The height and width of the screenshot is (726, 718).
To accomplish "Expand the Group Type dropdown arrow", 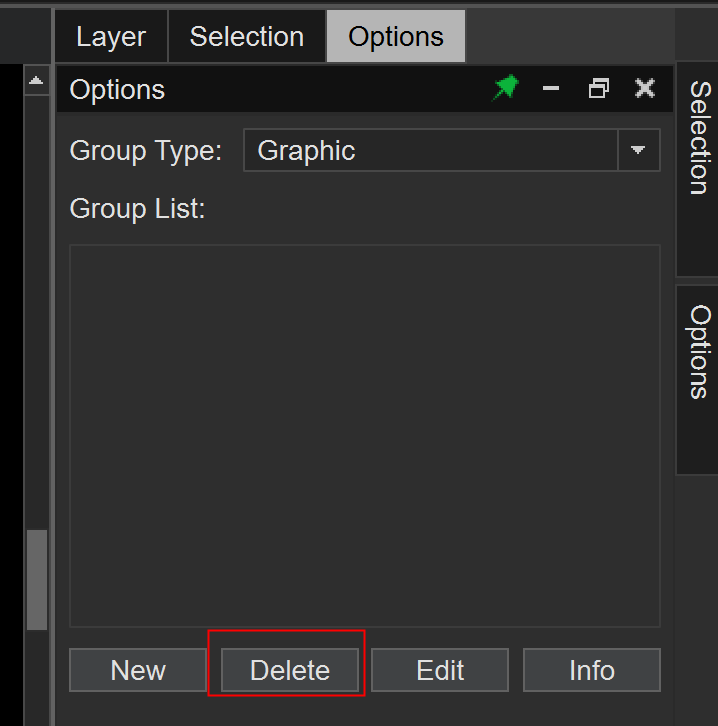I will (638, 151).
